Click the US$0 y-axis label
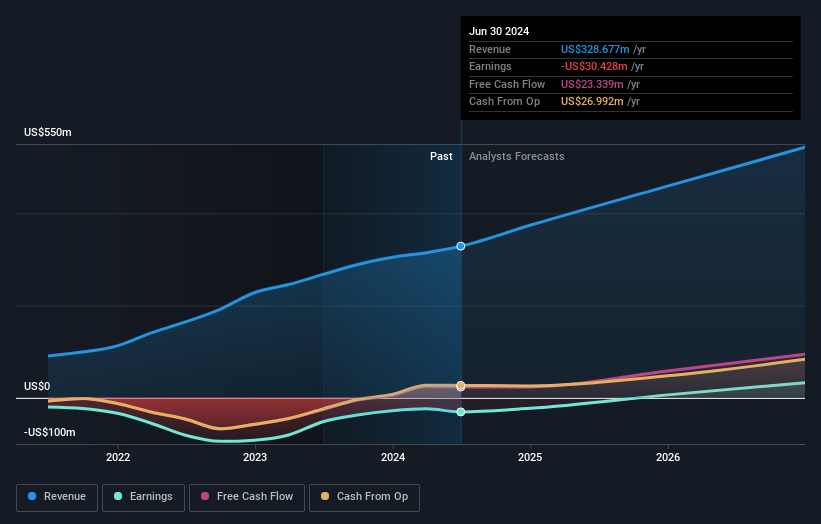 click(37, 386)
